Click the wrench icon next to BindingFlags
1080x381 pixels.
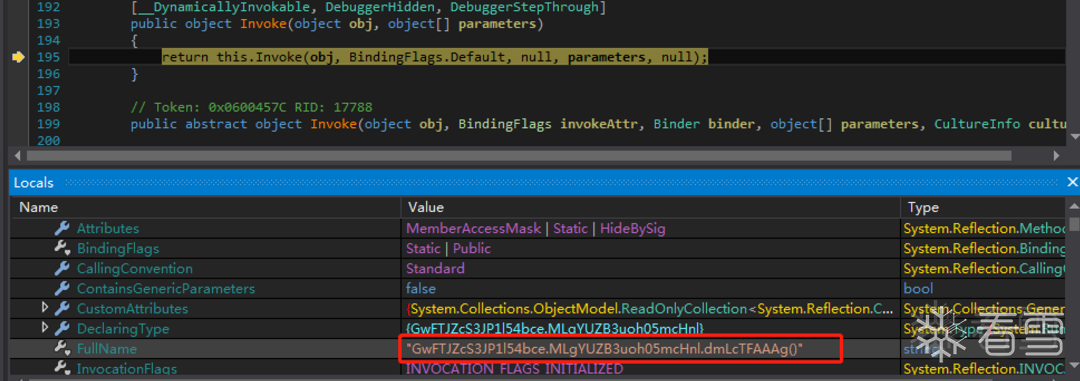[62, 249]
